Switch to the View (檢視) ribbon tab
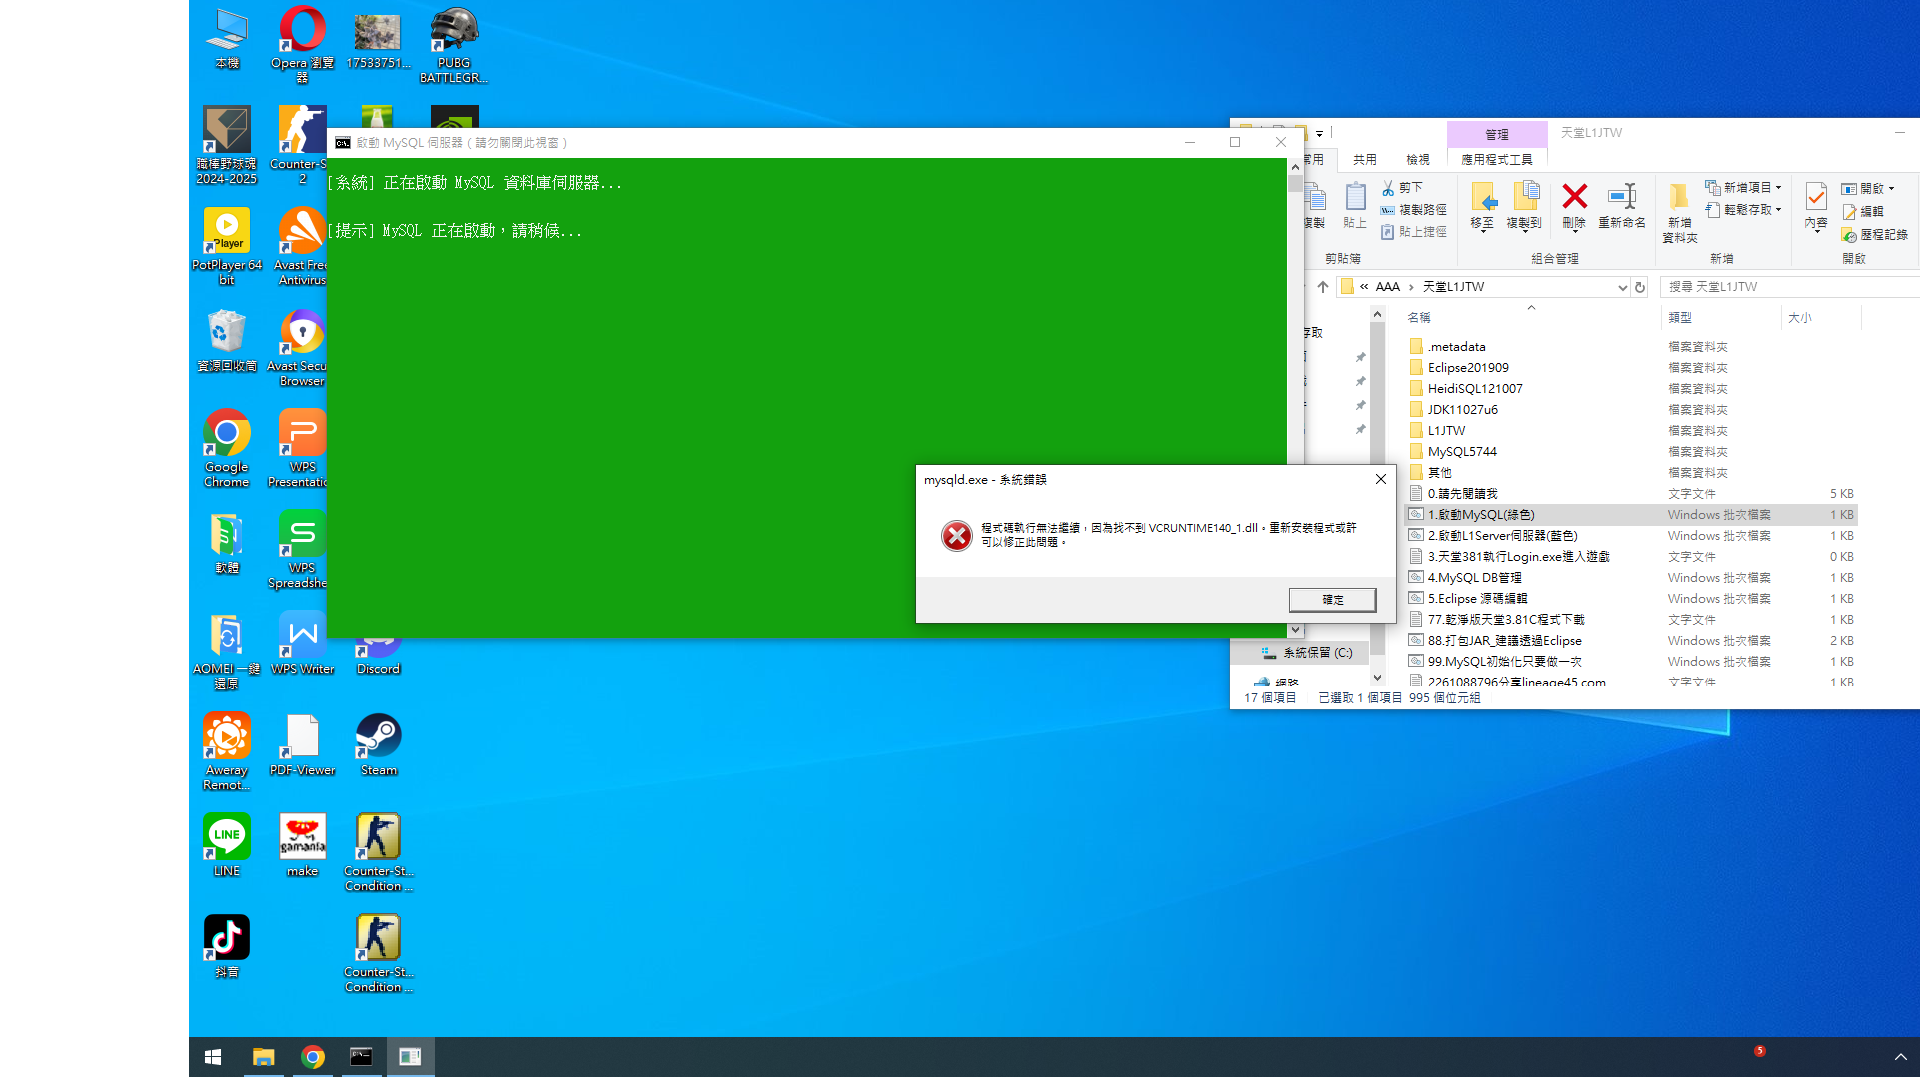 tap(1418, 160)
